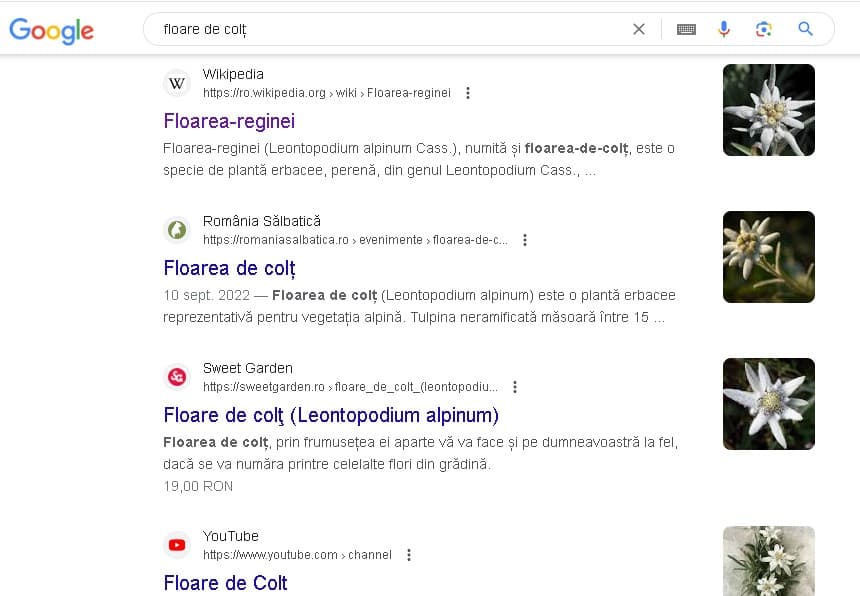Open three-dot menu for YouTube result

click(x=409, y=555)
